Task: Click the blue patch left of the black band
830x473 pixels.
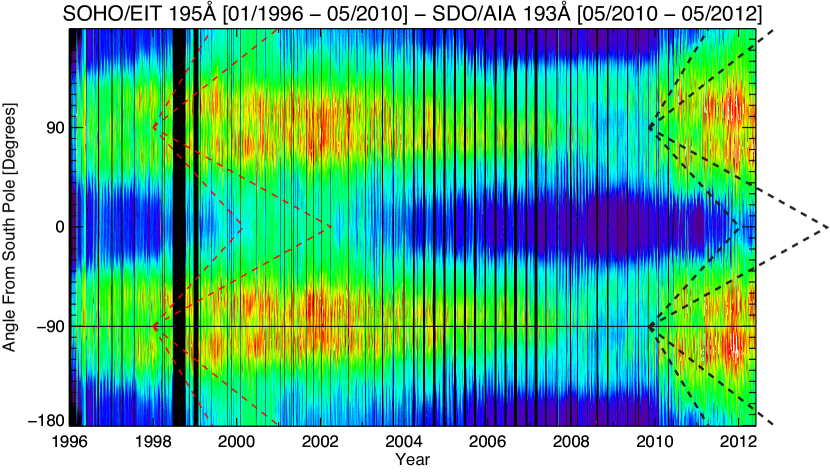Action: pyautogui.click(x=125, y=225)
